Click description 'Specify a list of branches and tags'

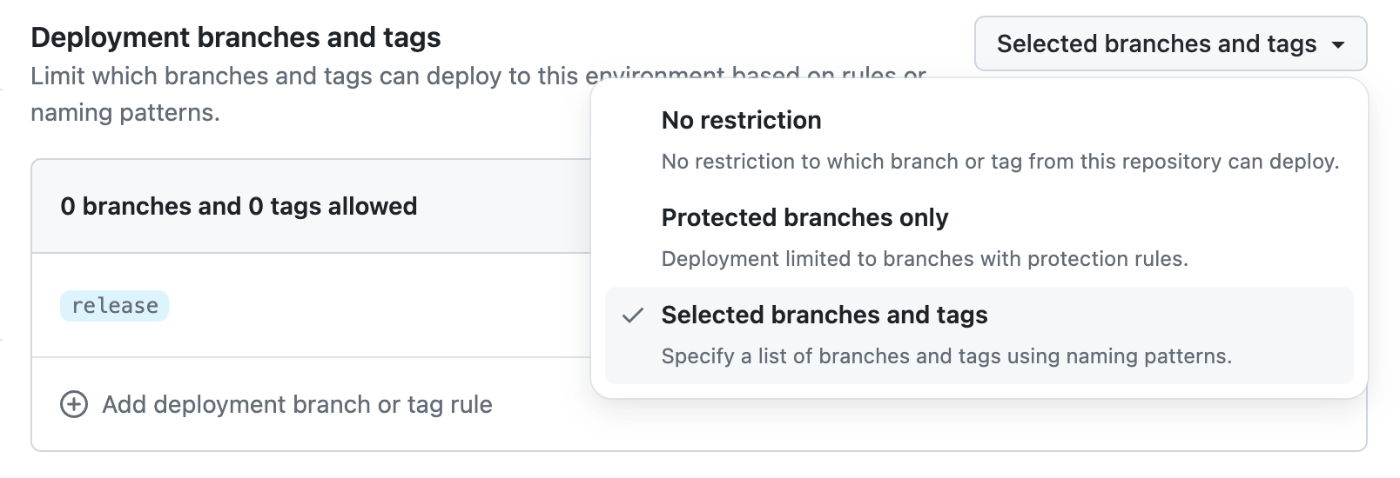click(x=947, y=356)
